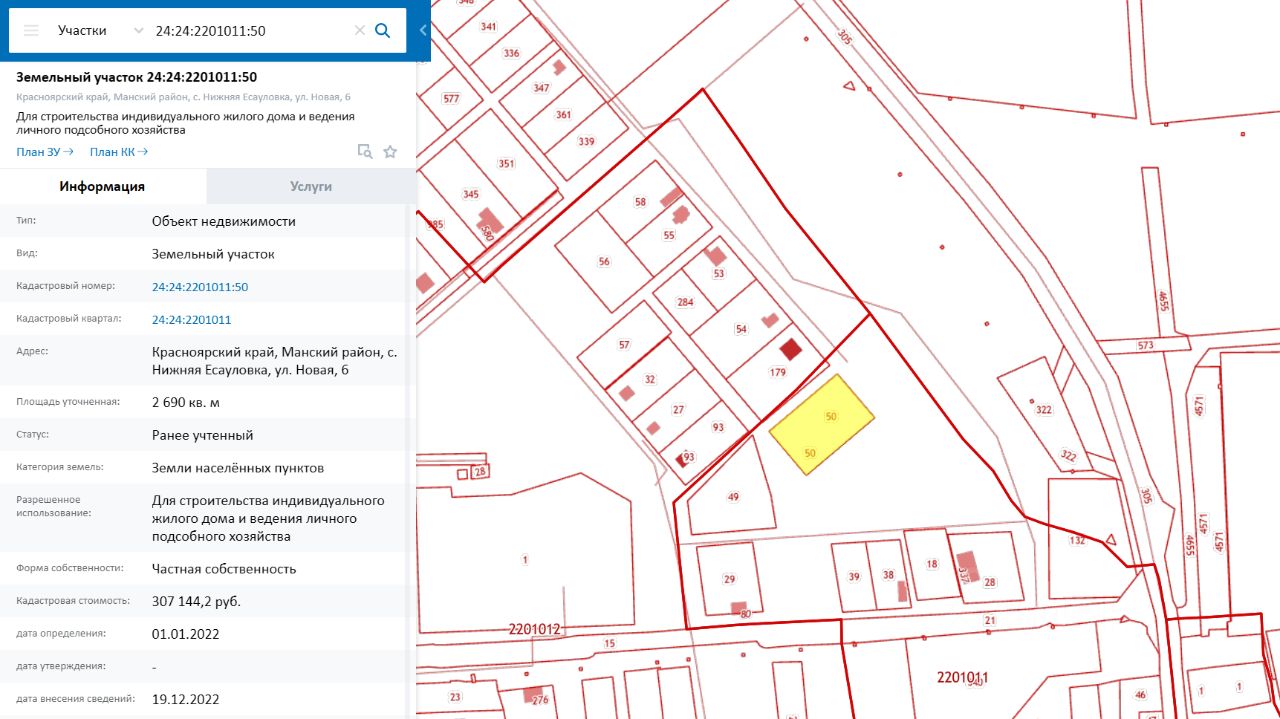Click the triangle marker near road top
Screen dimensions: 1280x719
pos(849,86)
